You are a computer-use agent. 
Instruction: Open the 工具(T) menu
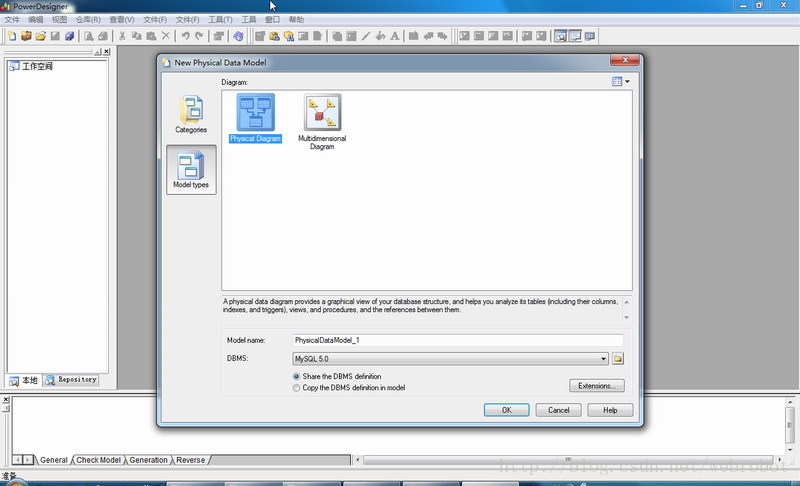(220, 19)
